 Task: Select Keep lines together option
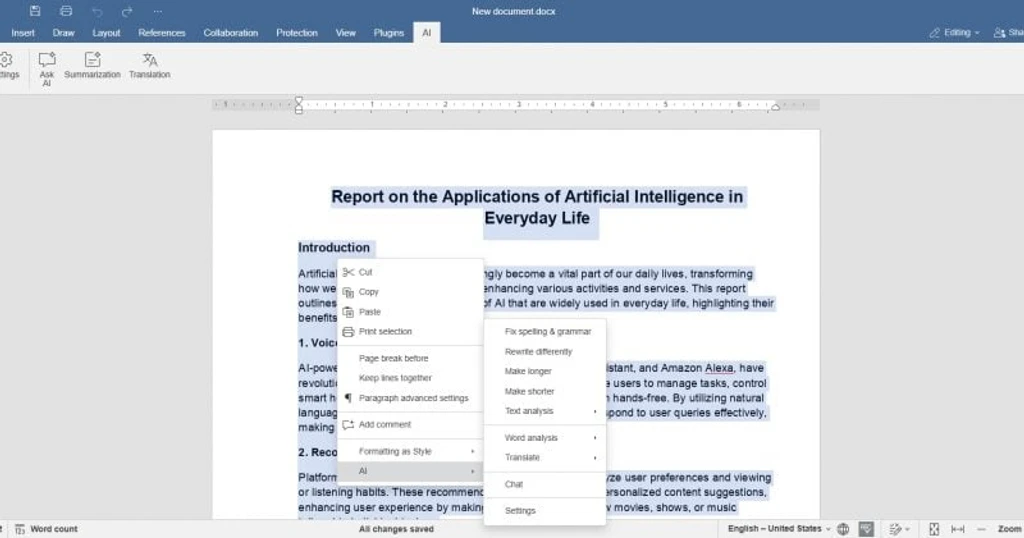[410, 378]
